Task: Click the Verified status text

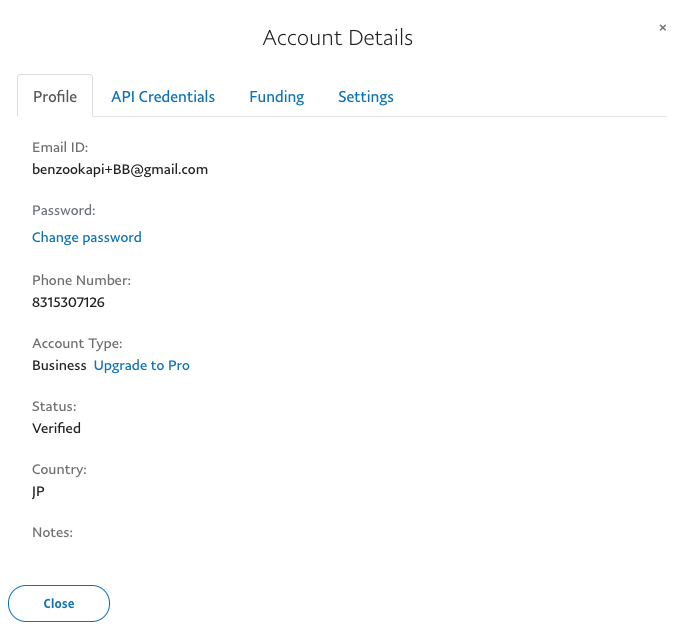Action: click(x=56, y=428)
